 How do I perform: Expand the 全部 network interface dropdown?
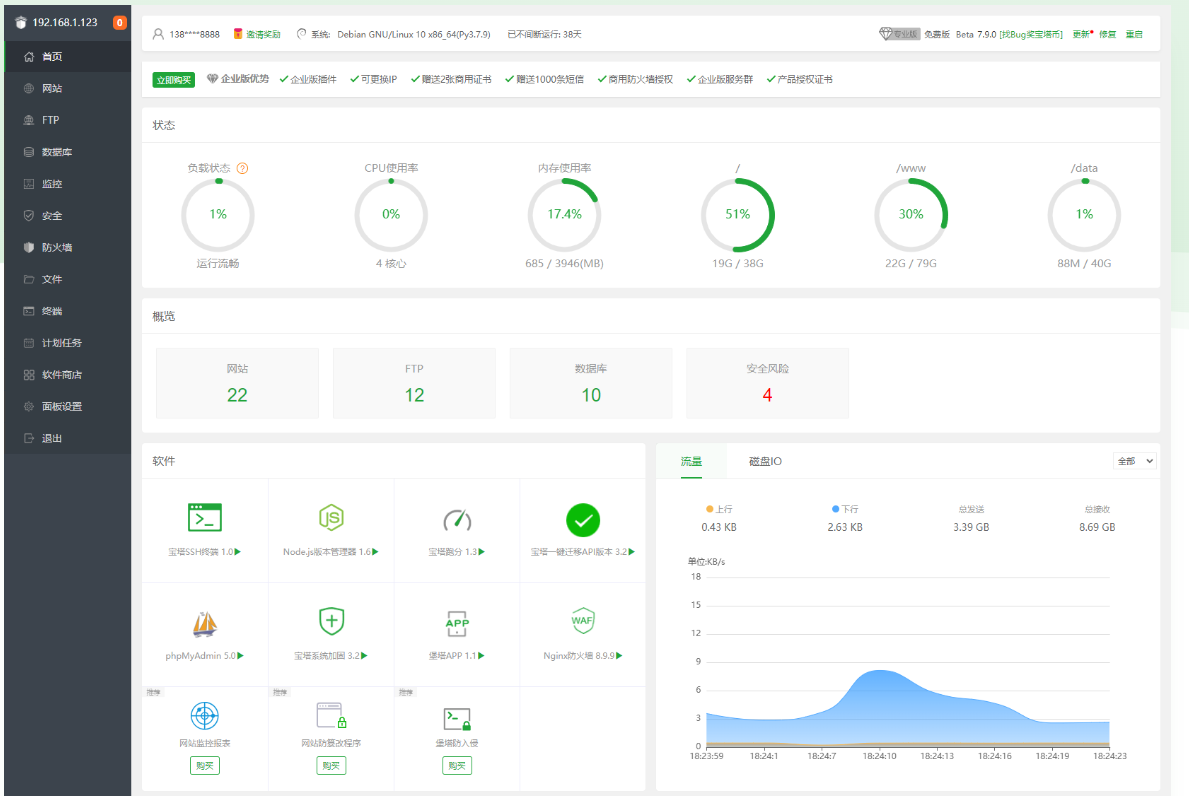click(1134, 461)
